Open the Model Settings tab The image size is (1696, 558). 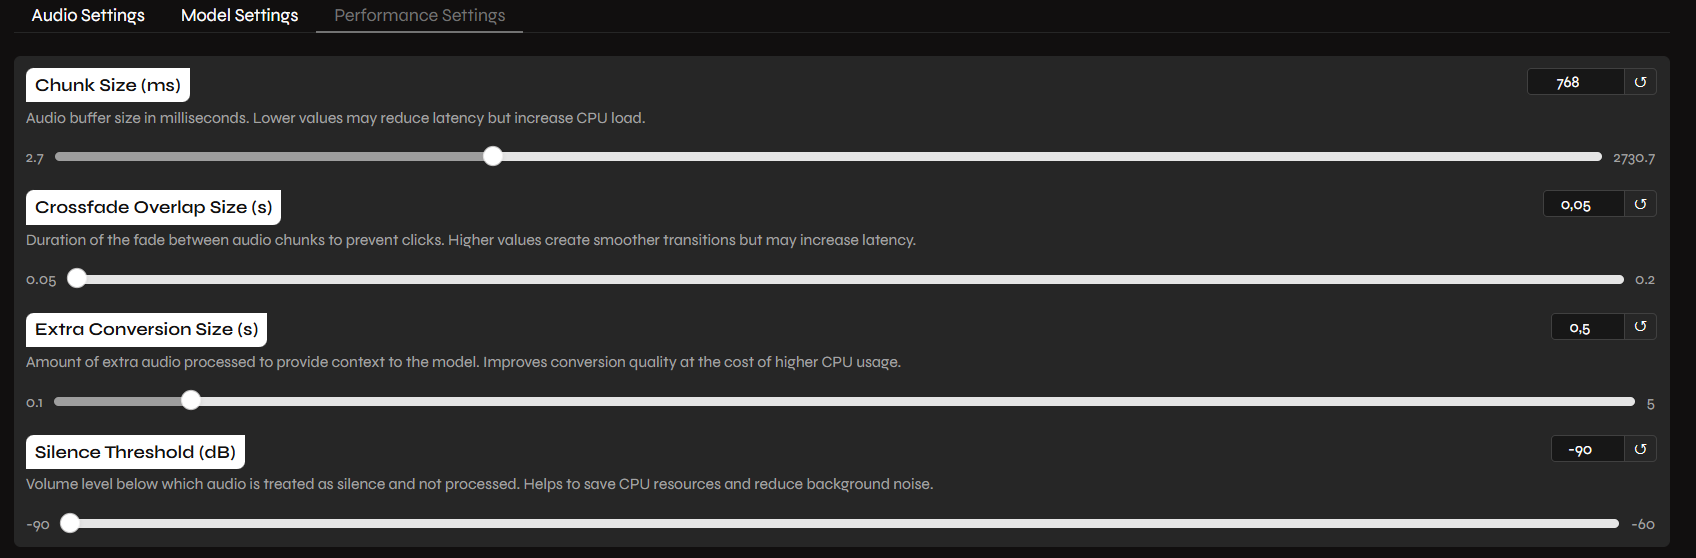pos(239,16)
